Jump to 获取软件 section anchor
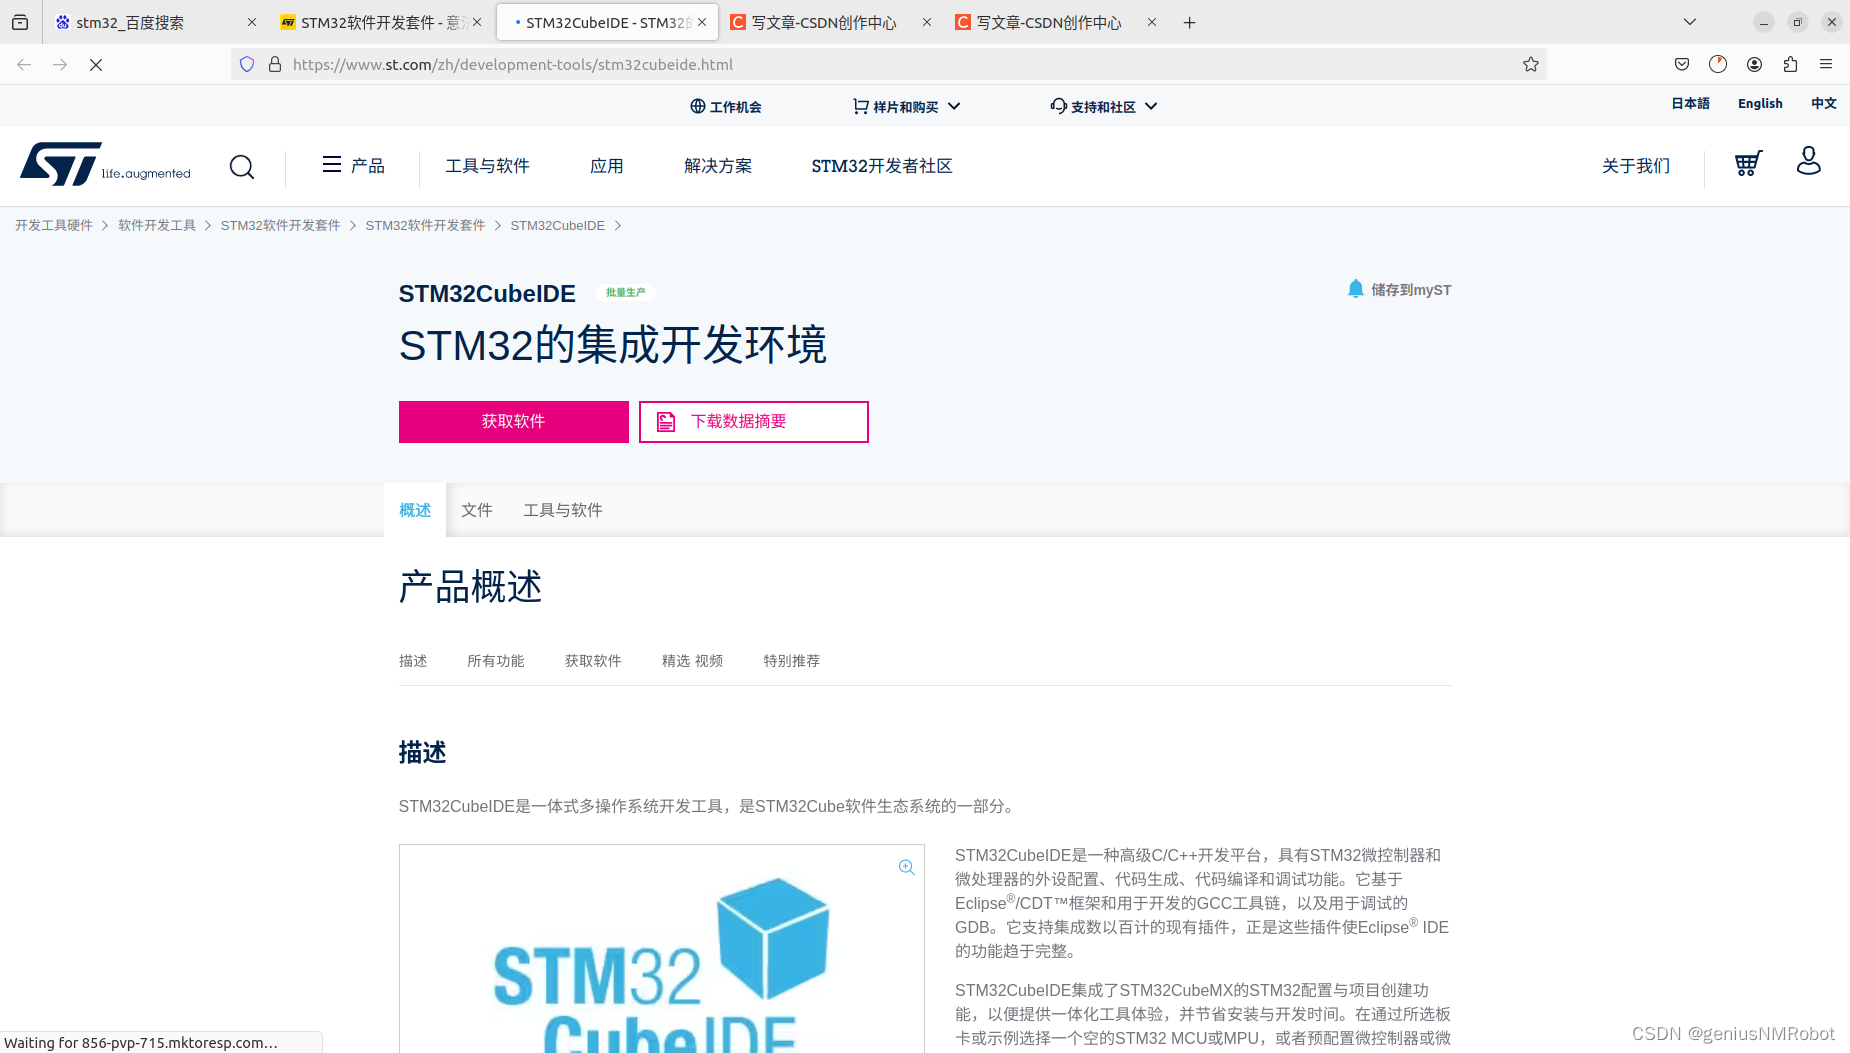 tap(593, 661)
